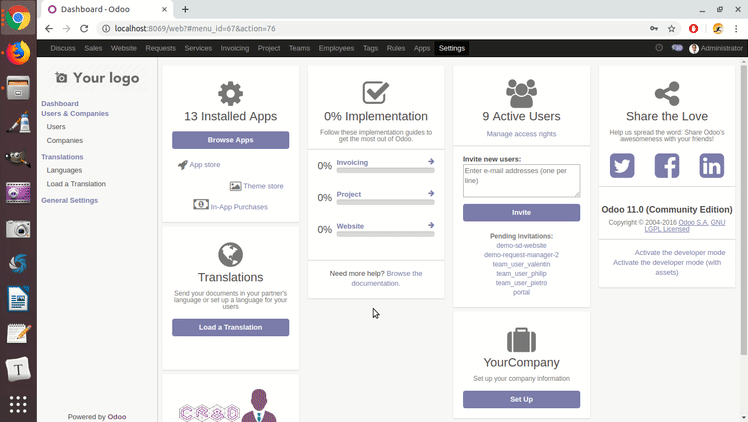Viewport: 748px width, 422px height.
Task: Click the Odoo link in footer
Action: 117,417
